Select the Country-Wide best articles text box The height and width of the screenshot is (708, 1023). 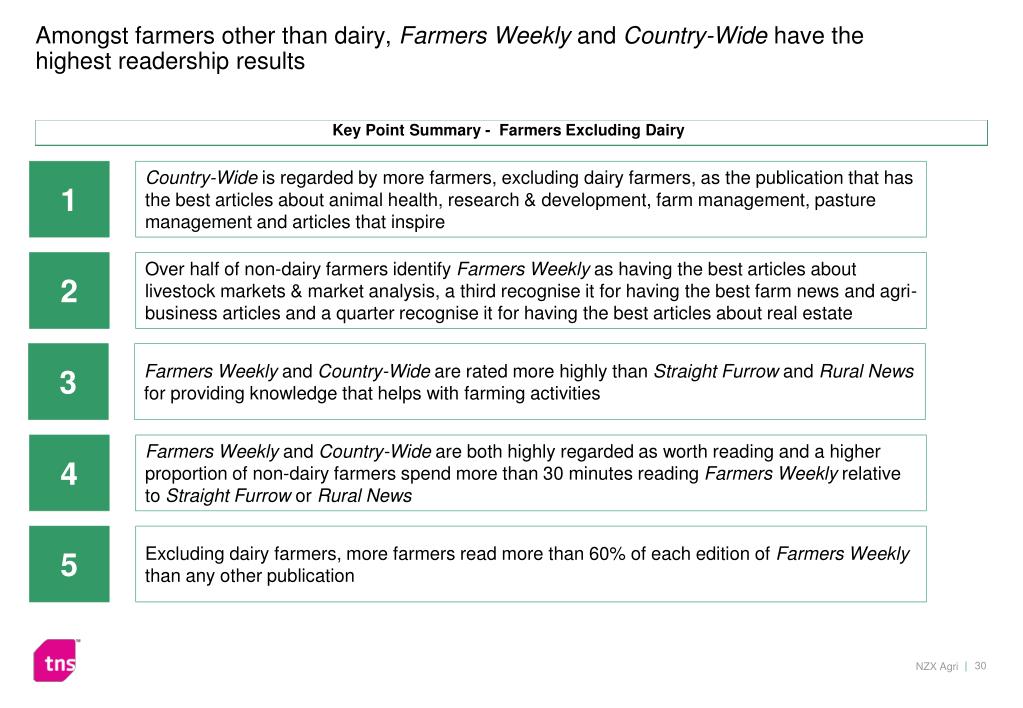530,199
